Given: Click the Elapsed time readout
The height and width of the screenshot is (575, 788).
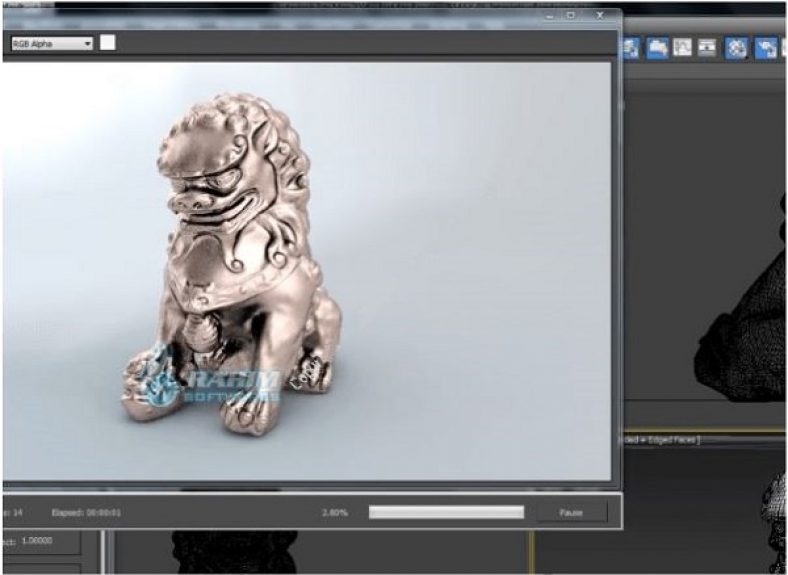Looking at the screenshot, I should click(86, 513).
